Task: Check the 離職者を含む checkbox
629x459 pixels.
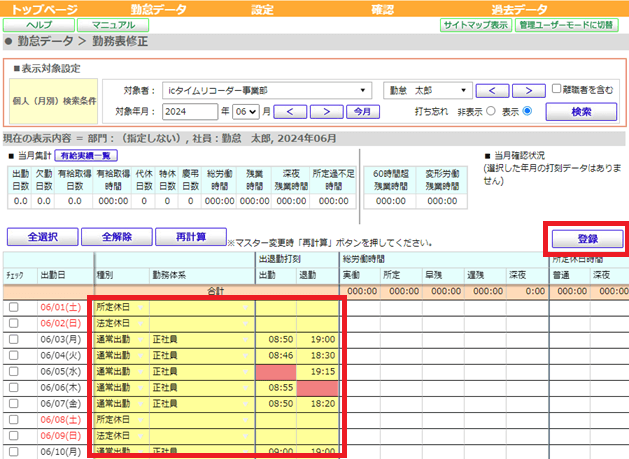Action: point(556,89)
